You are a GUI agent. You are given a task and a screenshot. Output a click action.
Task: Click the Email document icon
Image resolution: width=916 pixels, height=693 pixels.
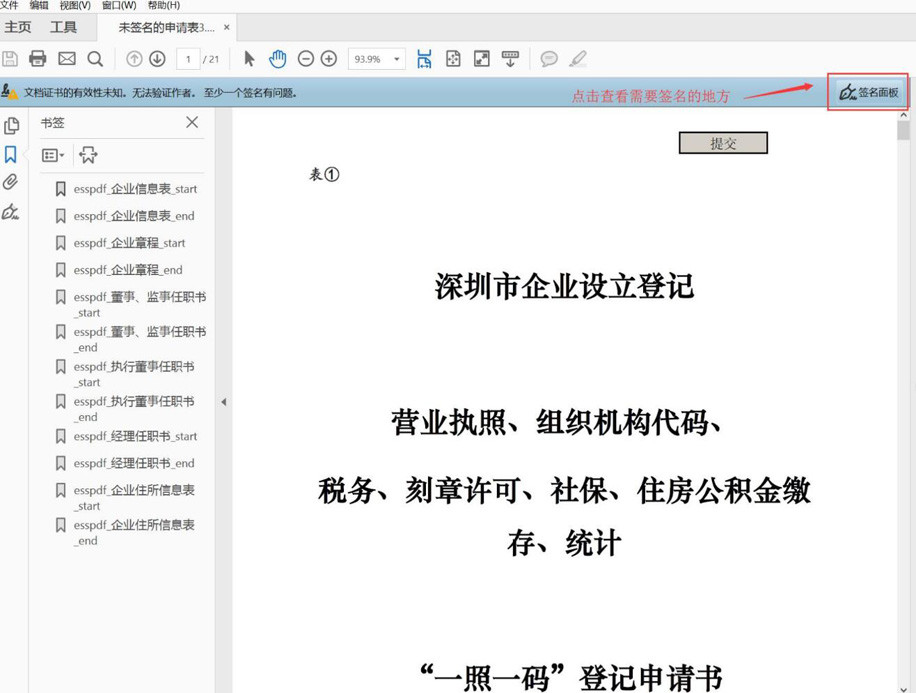66,59
